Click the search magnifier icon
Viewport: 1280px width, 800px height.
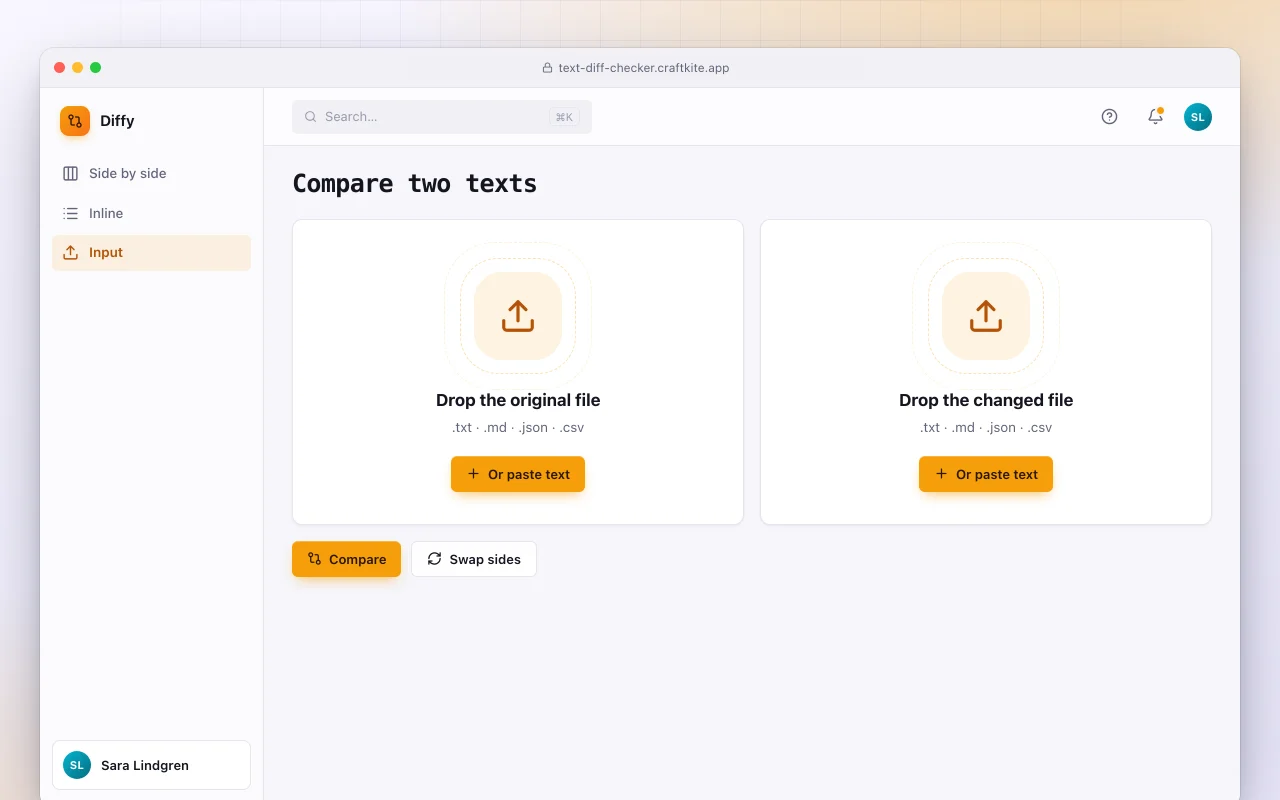(x=311, y=117)
